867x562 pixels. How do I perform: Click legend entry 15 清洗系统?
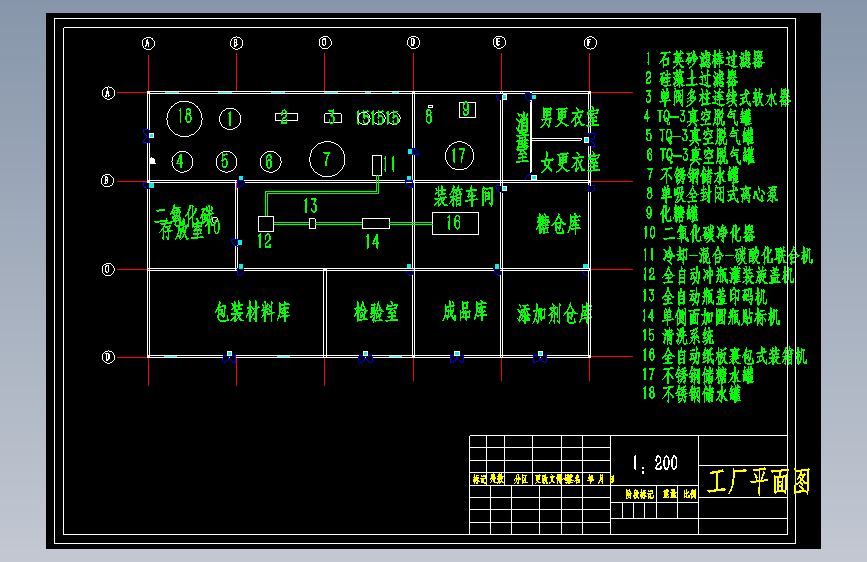pyautogui.click(x=678, y=336)
